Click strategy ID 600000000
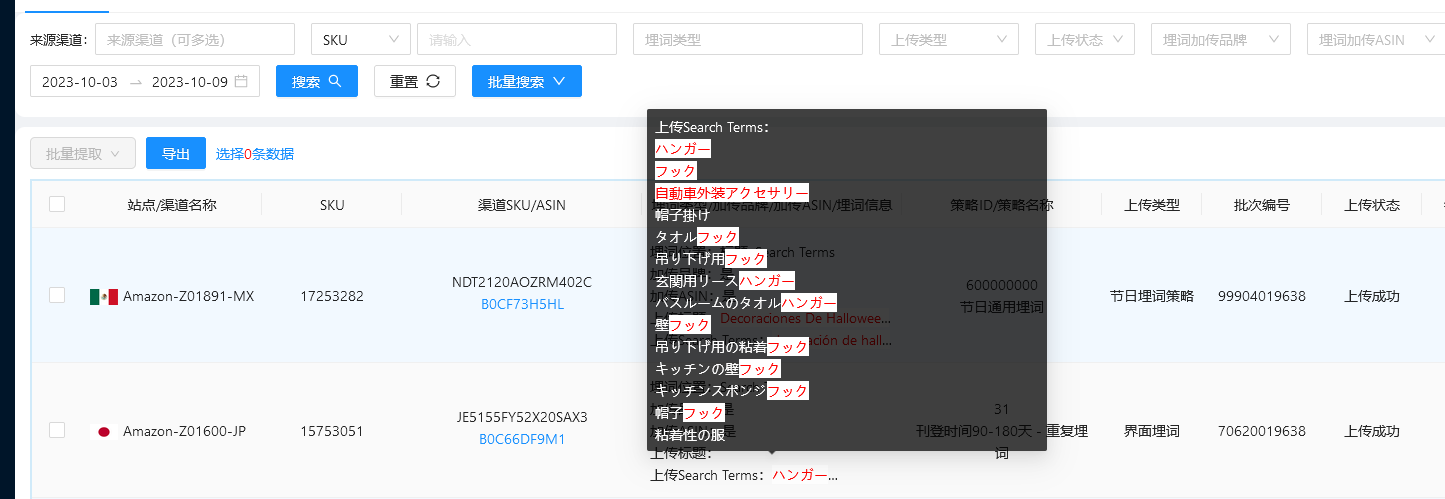The height and width of the screenshot is (499, 1445). [x=1001, y=285]
